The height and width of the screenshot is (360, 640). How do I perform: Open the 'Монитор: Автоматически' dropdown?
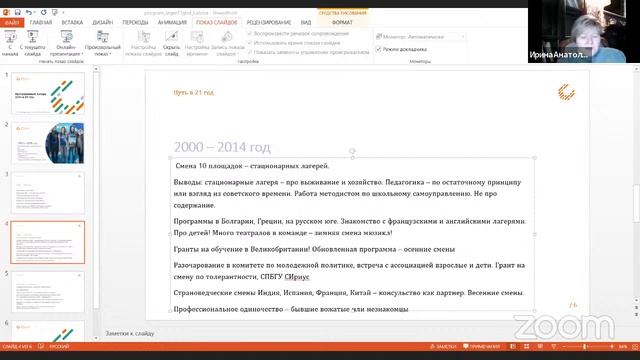point(420,37)
